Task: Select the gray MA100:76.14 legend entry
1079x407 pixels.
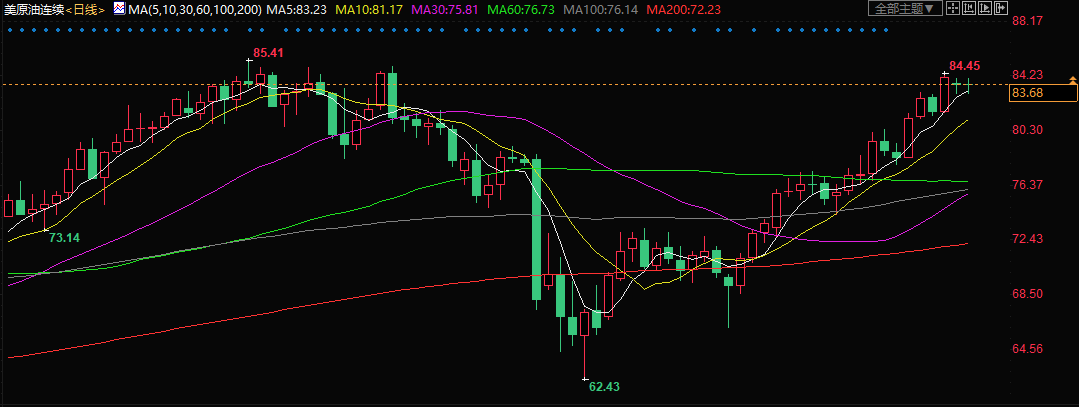Action: 605,9
